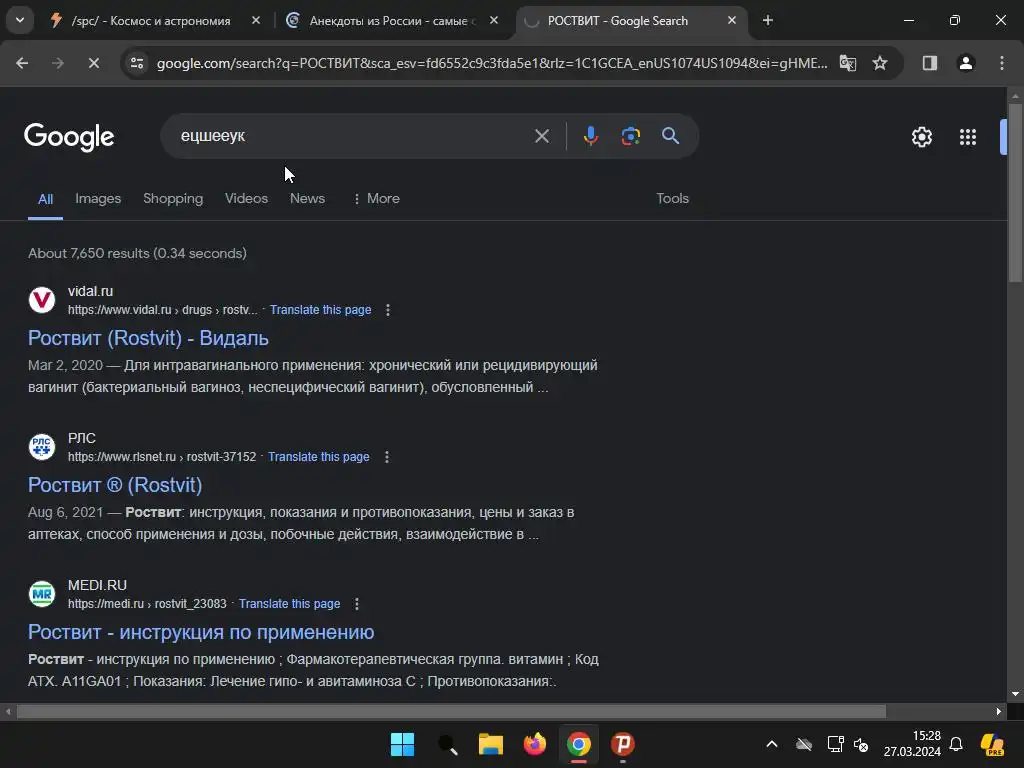Start a voice search with the microphone

(x=591, y=136)
